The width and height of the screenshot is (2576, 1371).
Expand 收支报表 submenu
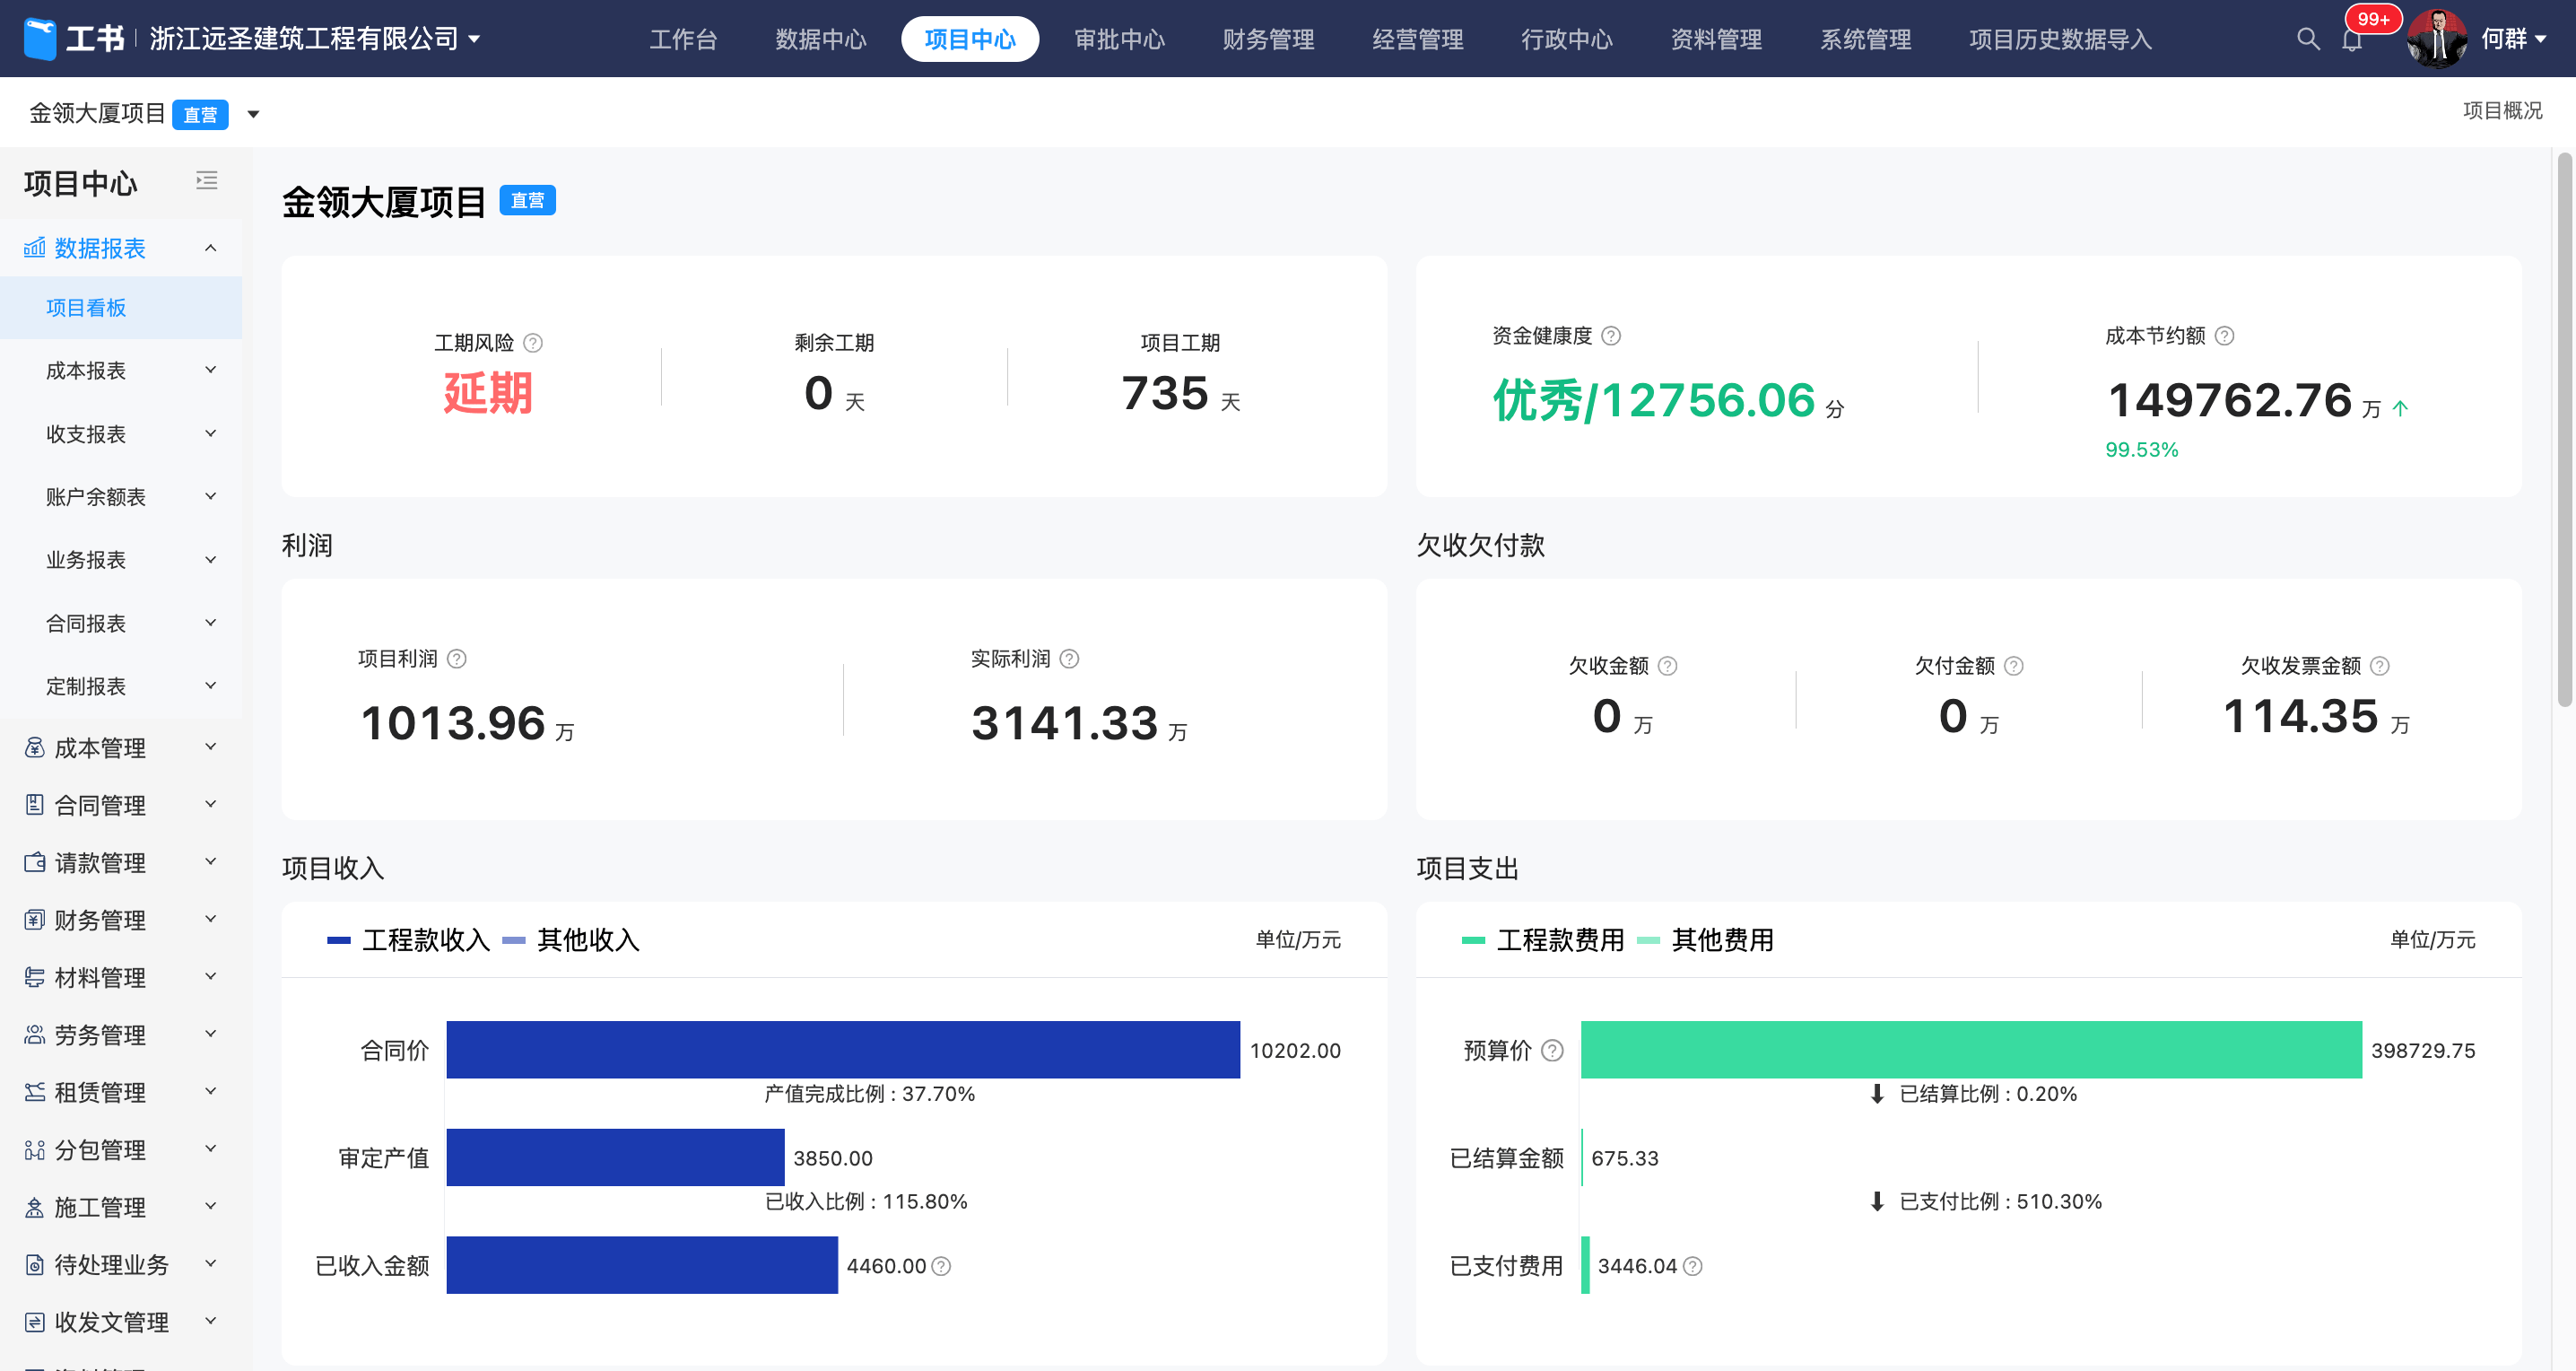[x=210, y=433]
